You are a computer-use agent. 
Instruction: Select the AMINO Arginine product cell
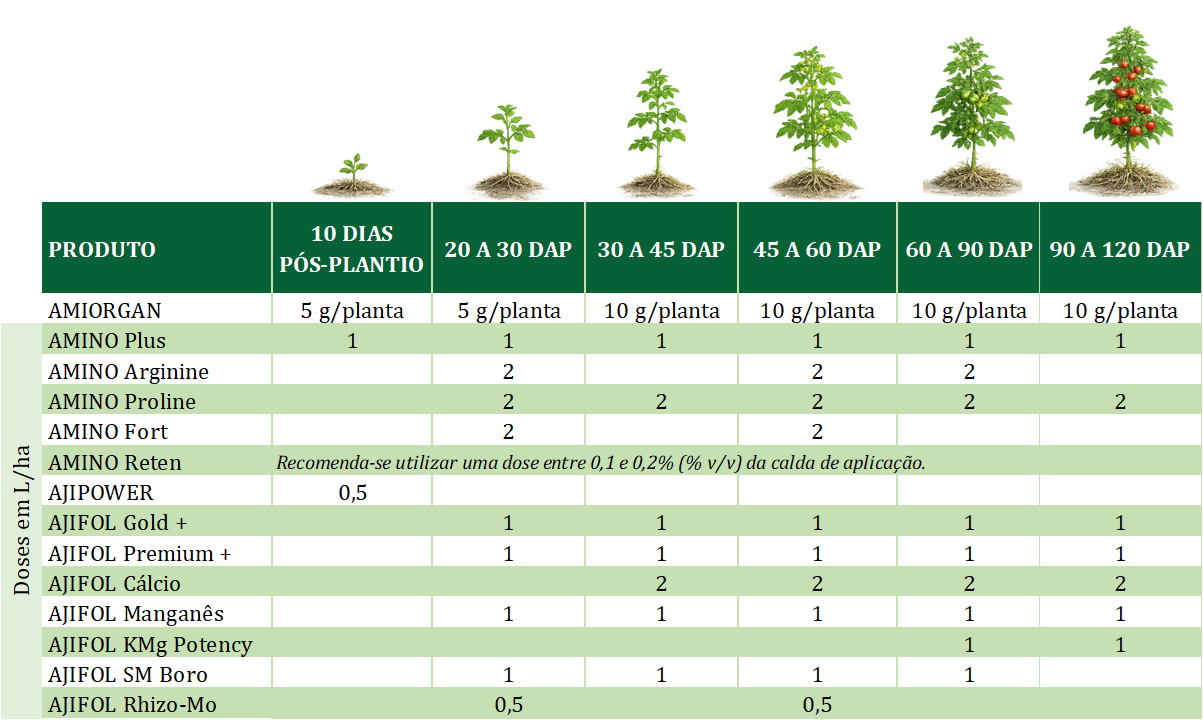pos(128,372)
